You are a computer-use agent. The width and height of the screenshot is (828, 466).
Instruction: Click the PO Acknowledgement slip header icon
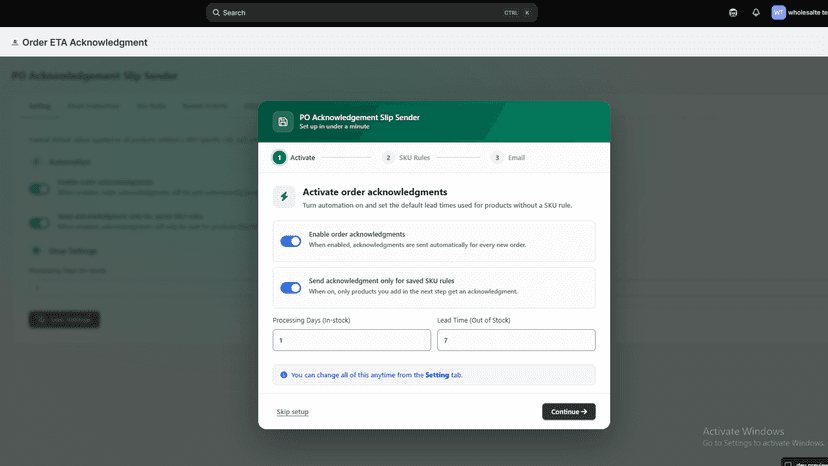pyautogui.click(x=283, y=122)
